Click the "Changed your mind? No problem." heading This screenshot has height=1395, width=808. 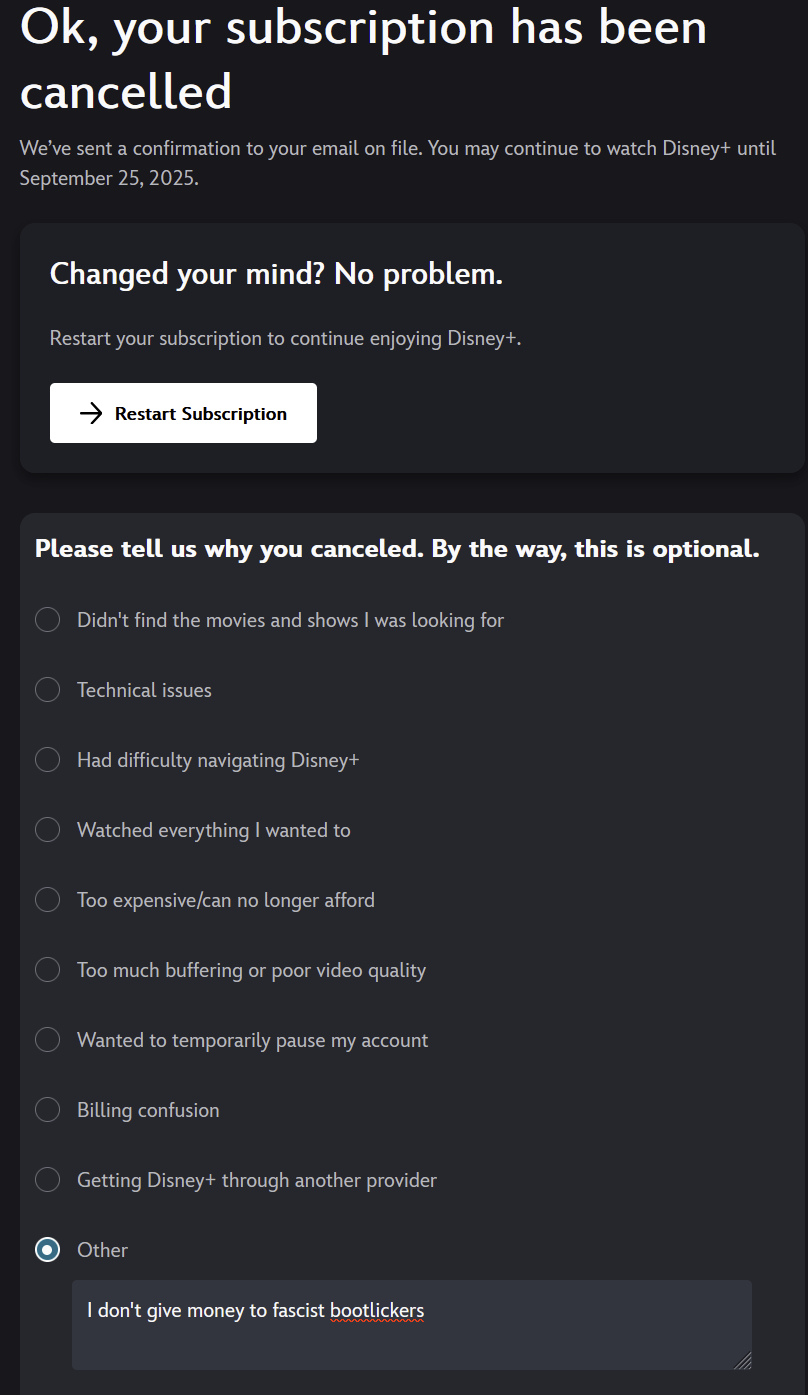coord(276,273)
